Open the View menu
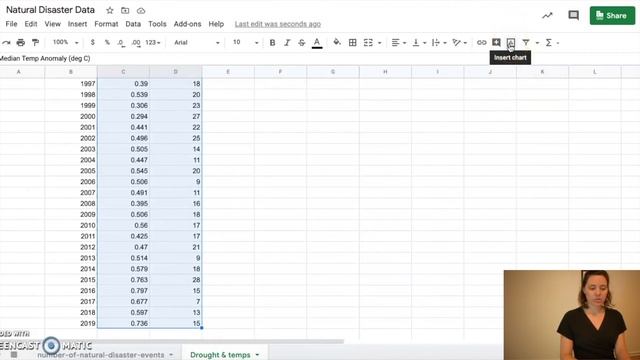The width and height of the screenshot is (640, 360). coord(52,24)
